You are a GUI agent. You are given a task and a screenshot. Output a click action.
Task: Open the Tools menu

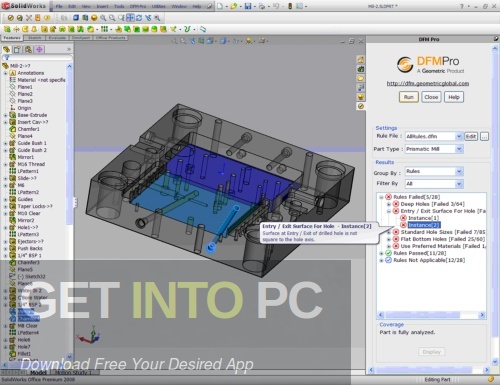click(119, 6)
